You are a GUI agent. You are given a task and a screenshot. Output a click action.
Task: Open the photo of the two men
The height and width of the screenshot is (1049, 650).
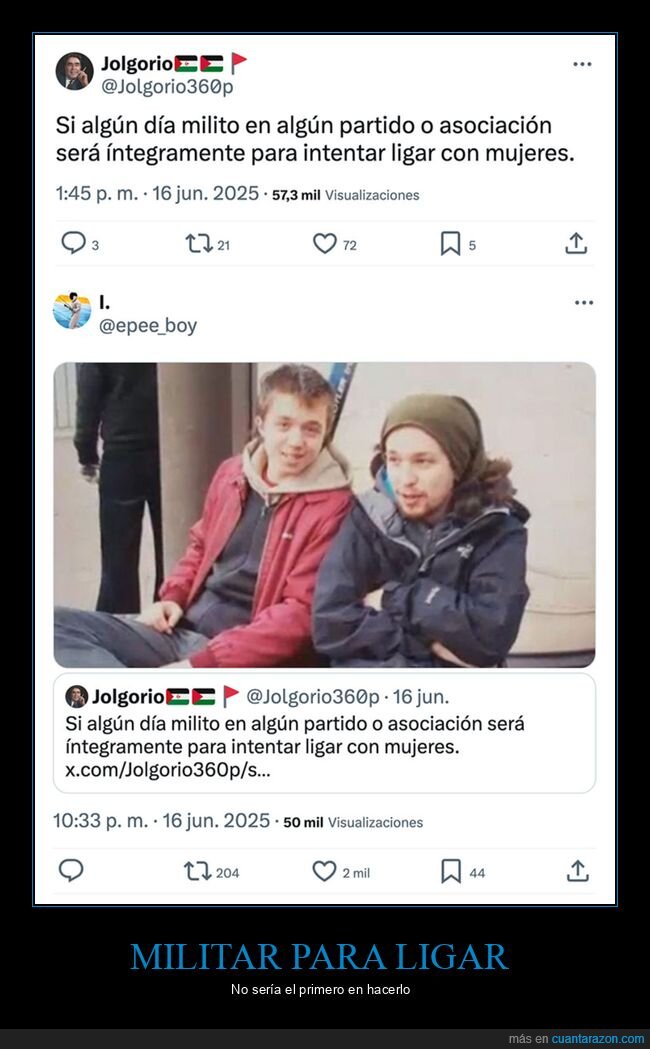pos(325,510)
